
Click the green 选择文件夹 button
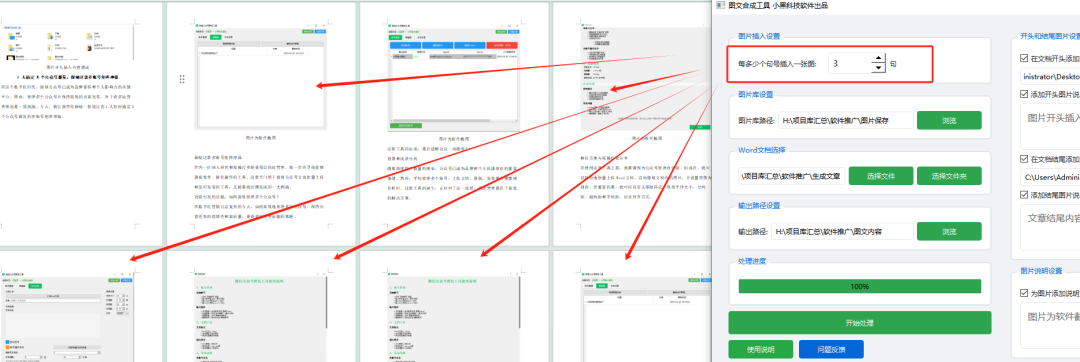point(949,175)
